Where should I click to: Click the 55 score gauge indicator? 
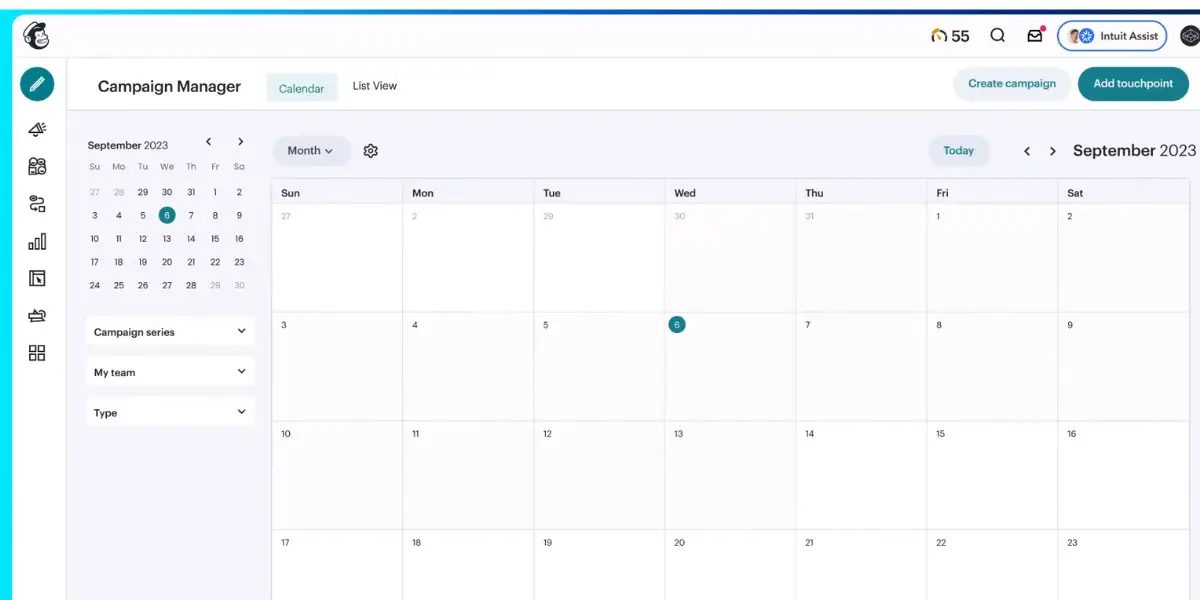point(949,36)
